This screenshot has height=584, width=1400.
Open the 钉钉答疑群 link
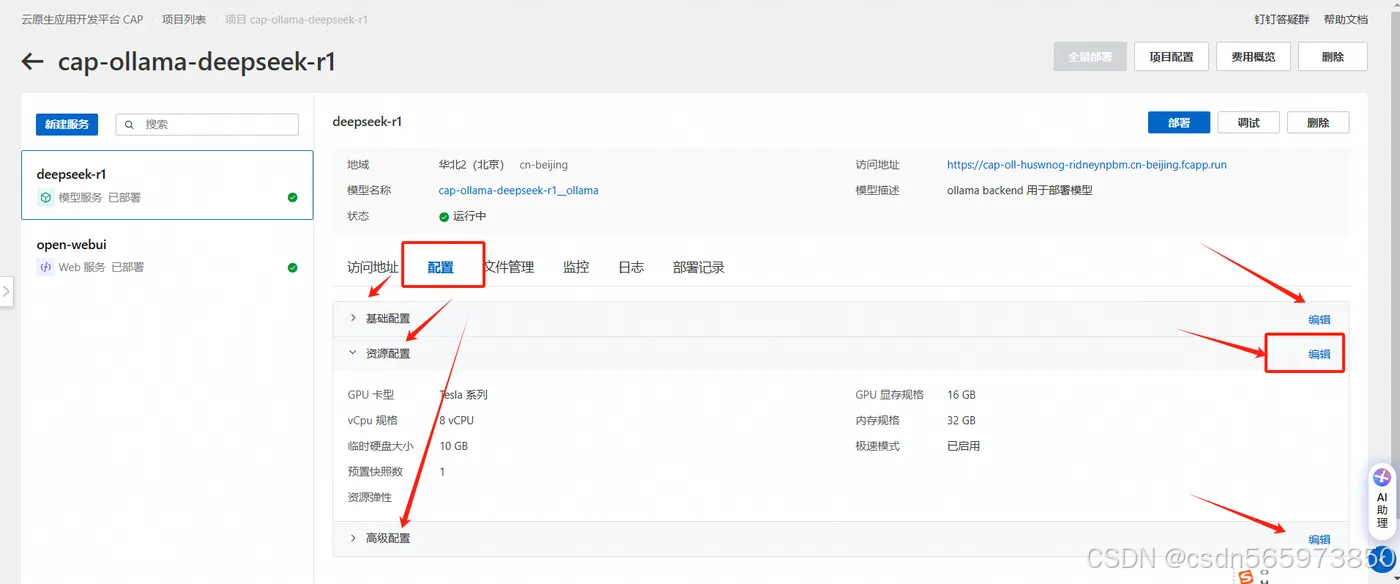pos(1282,19)
